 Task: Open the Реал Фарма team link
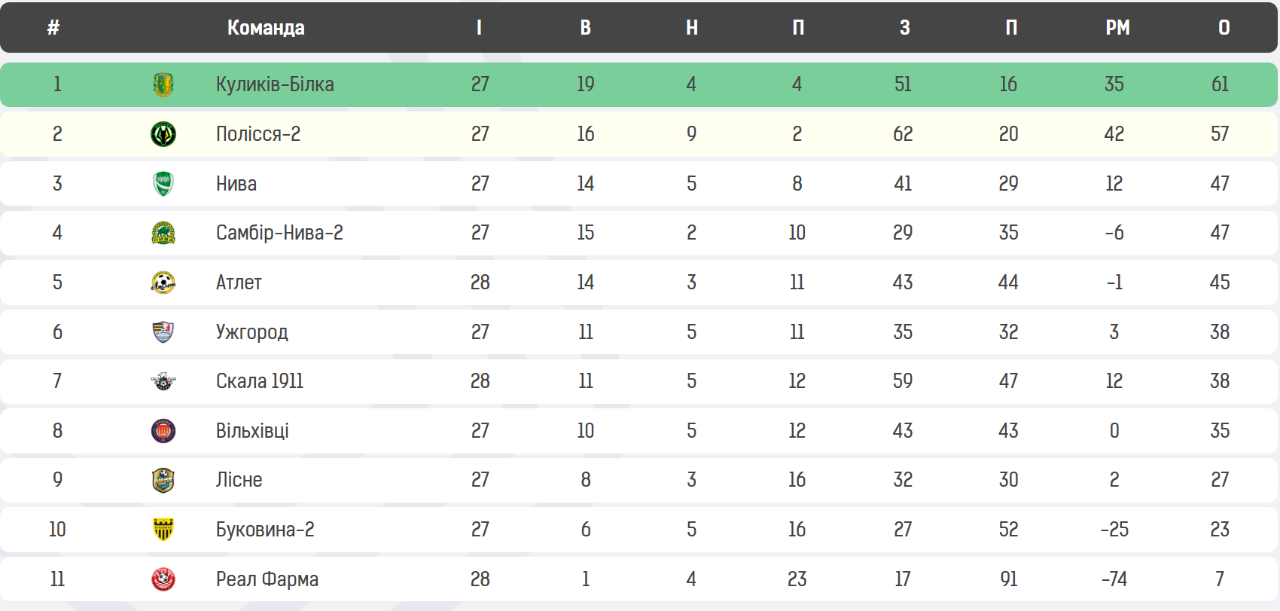pos(268,579)
